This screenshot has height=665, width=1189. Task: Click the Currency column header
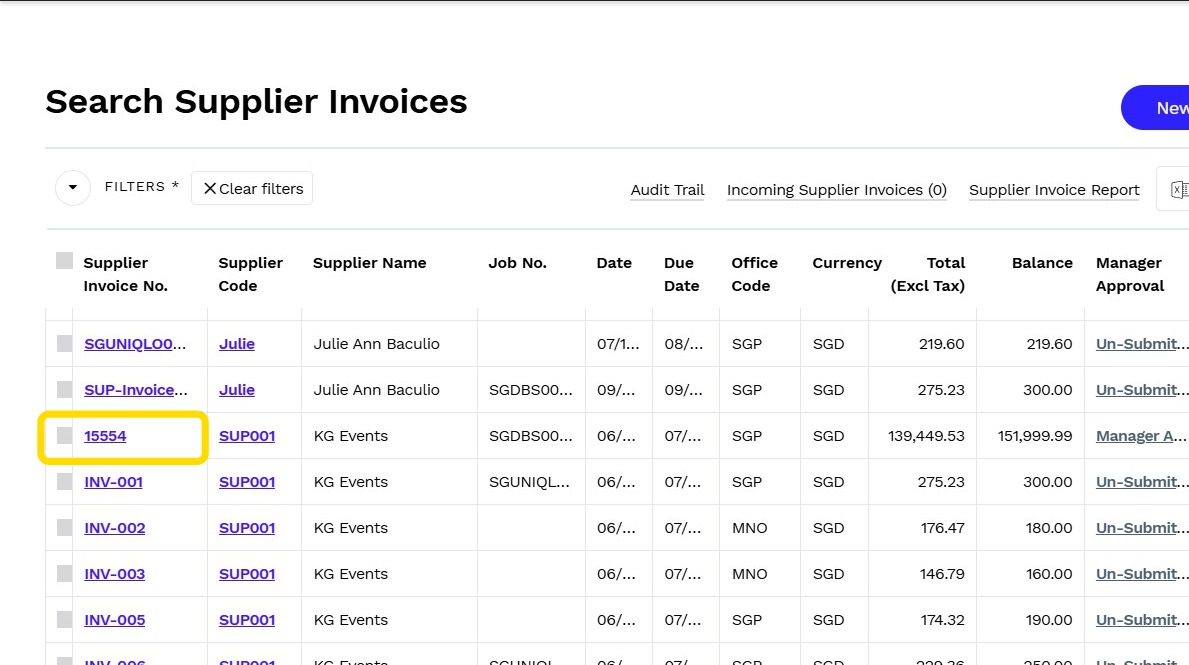coord(847,262)
